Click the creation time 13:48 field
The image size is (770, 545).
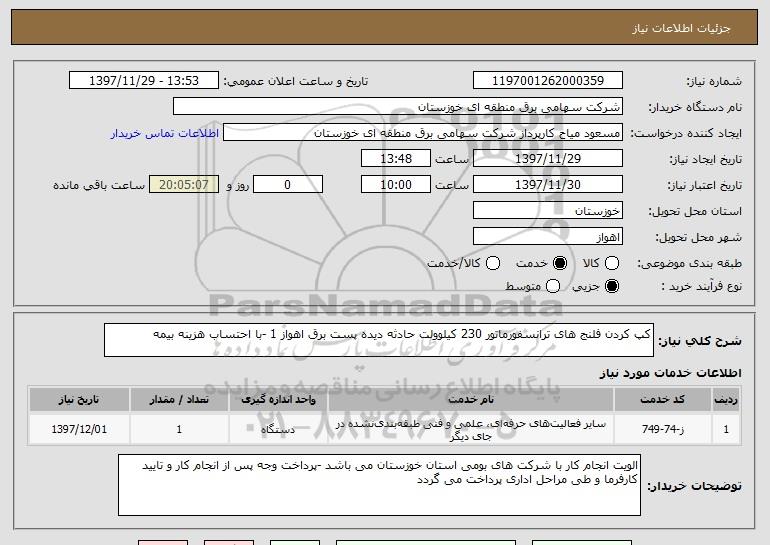coord(396,159)
